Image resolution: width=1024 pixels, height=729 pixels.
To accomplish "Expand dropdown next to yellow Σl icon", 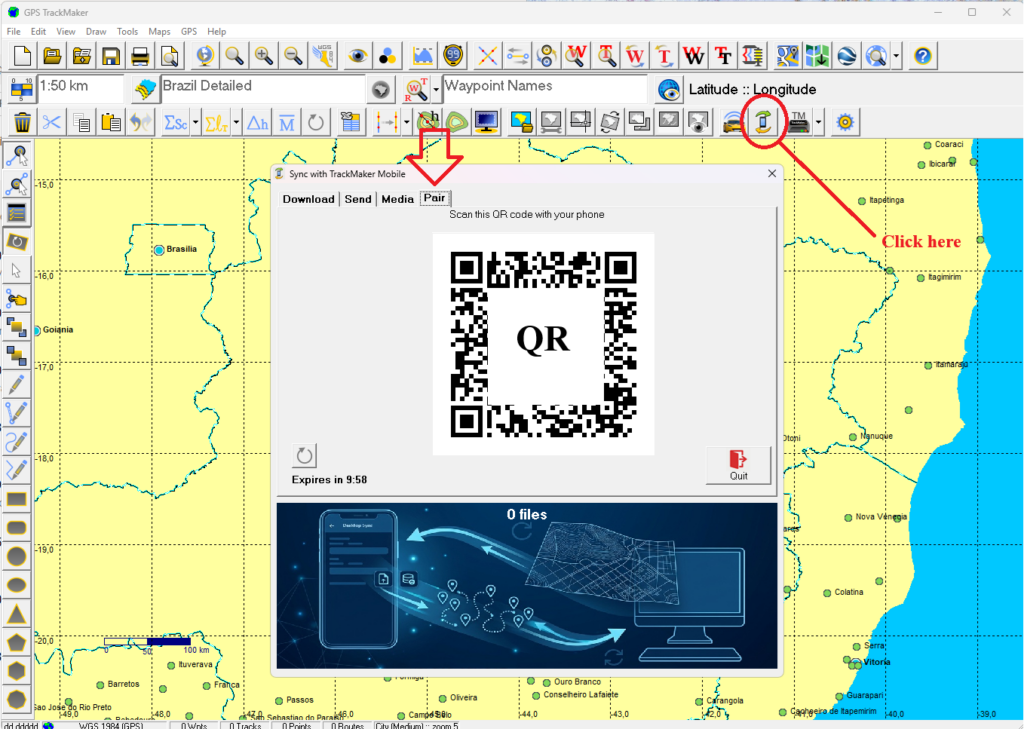I will 236,122.
